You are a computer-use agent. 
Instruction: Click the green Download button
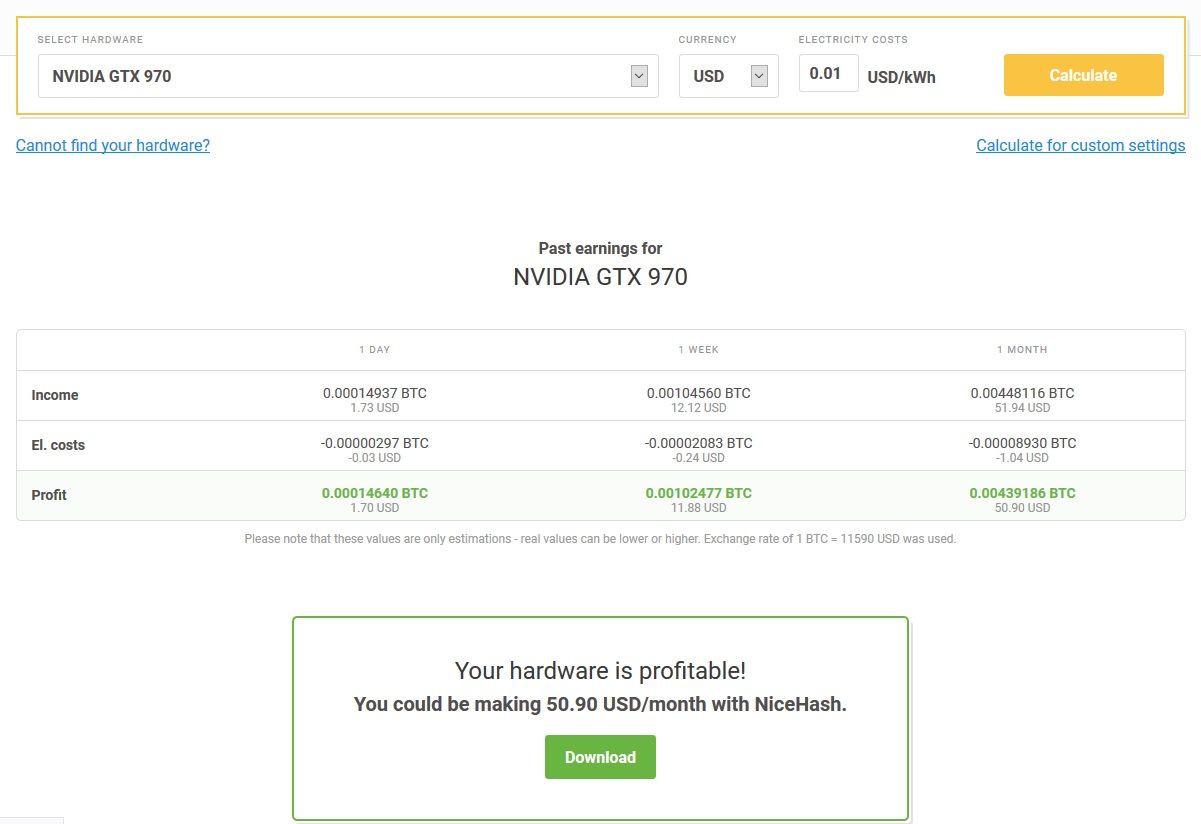click(x=600, y=757)
